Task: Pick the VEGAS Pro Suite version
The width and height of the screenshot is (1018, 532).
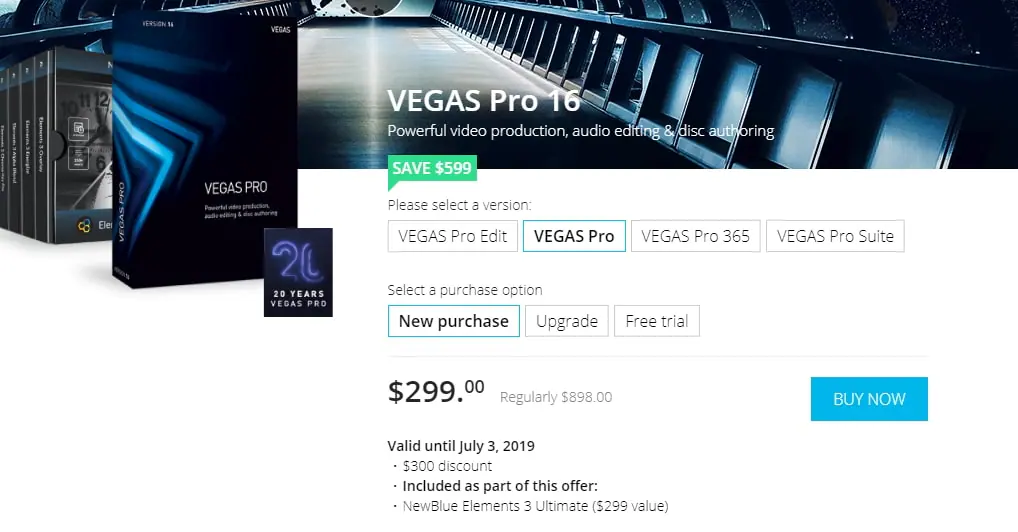Action: coord(835,237)
